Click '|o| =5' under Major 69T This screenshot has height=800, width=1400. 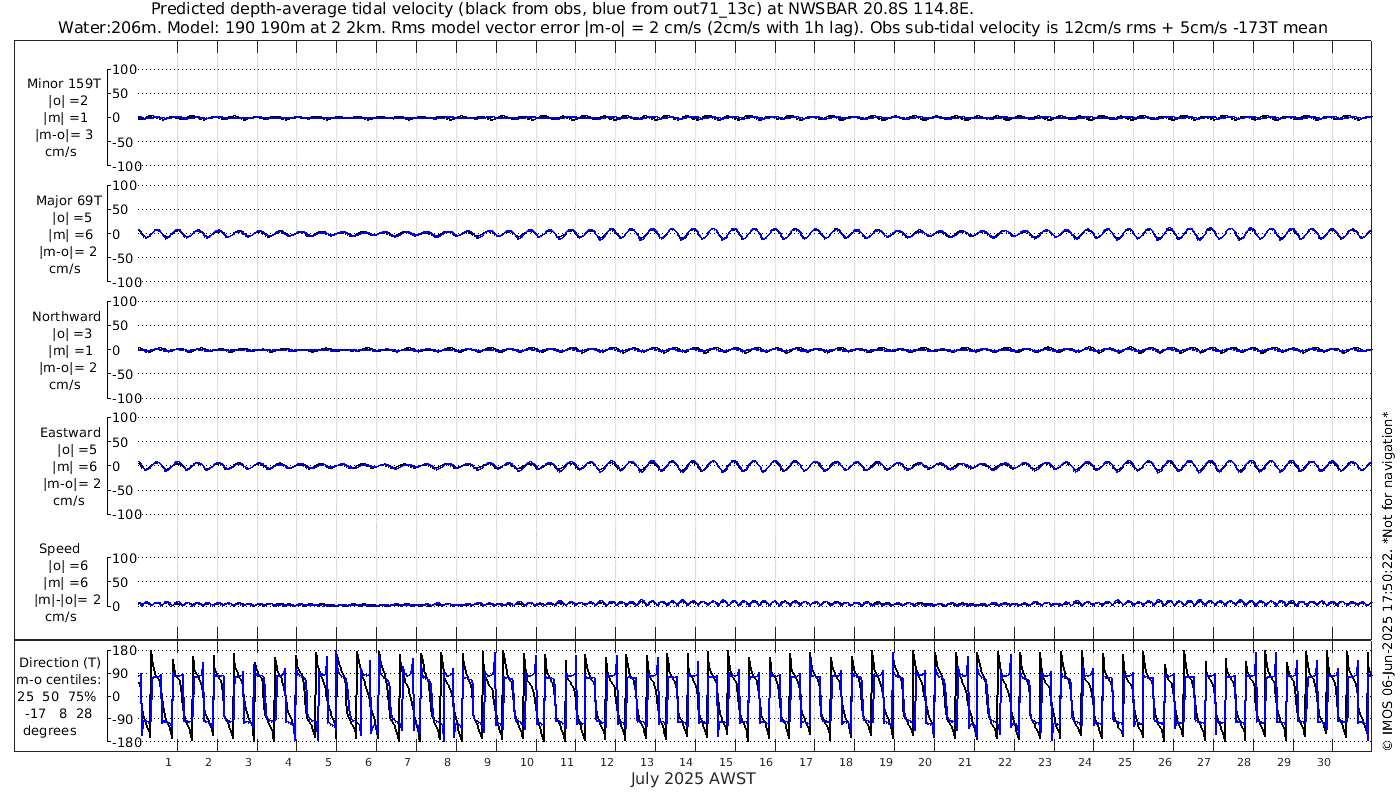[x=73, y=217]
